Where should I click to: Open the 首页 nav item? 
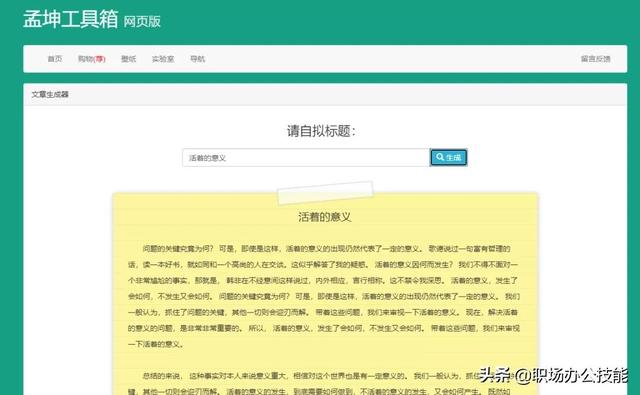click(55, 59)
